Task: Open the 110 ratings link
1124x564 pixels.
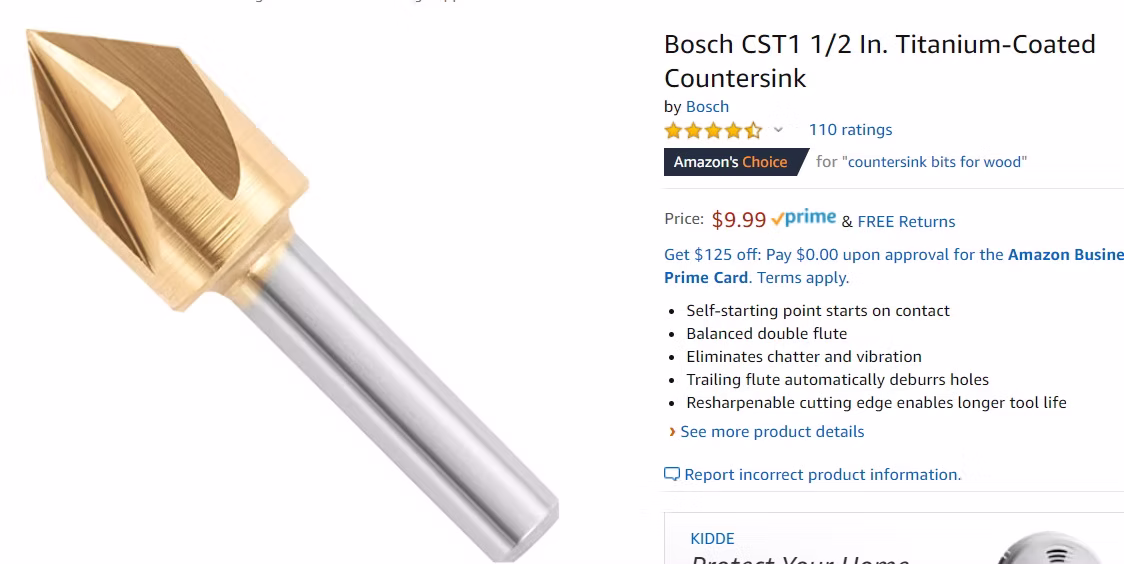Action: tap(850, 130)
